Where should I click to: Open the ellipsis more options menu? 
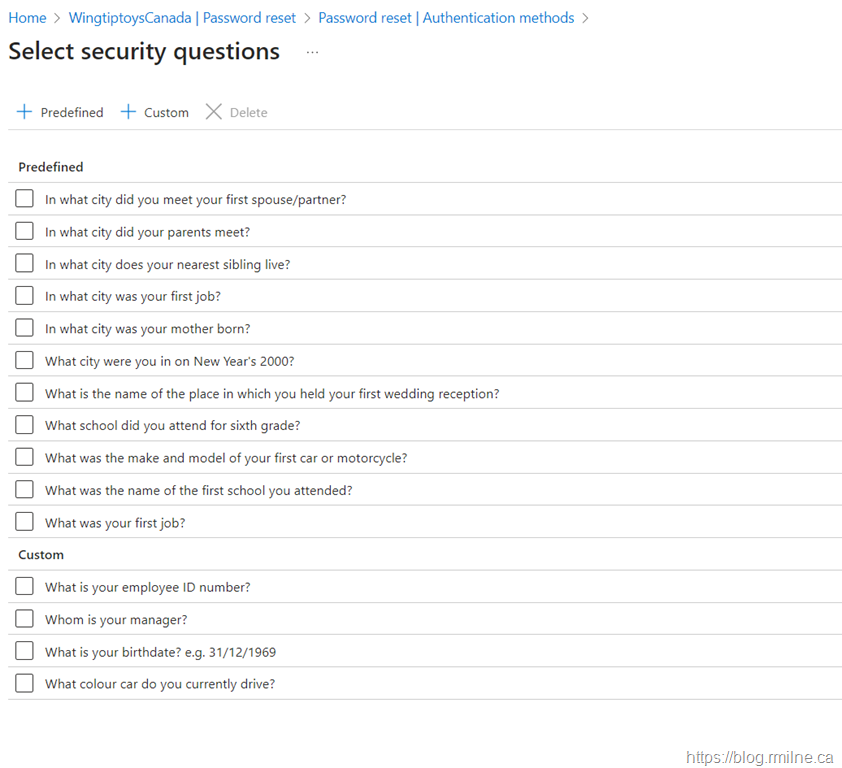click(312, 52)
